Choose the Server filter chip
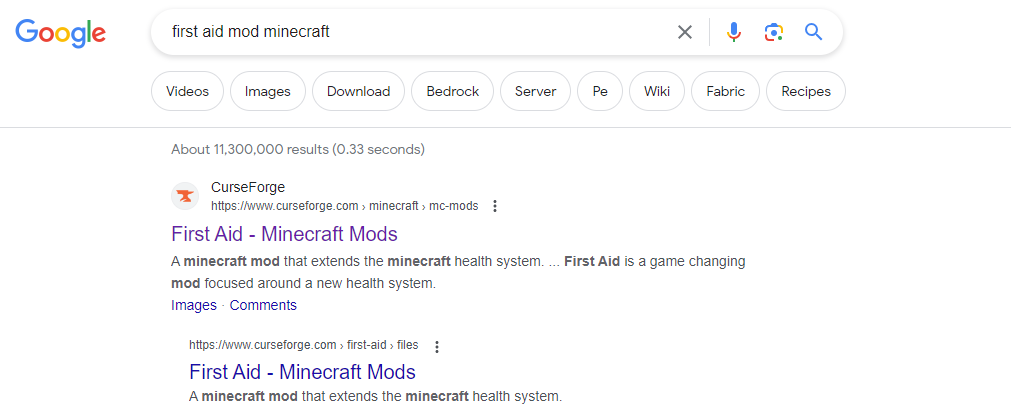Viewport: 1011px width, 413px height. 535,91
